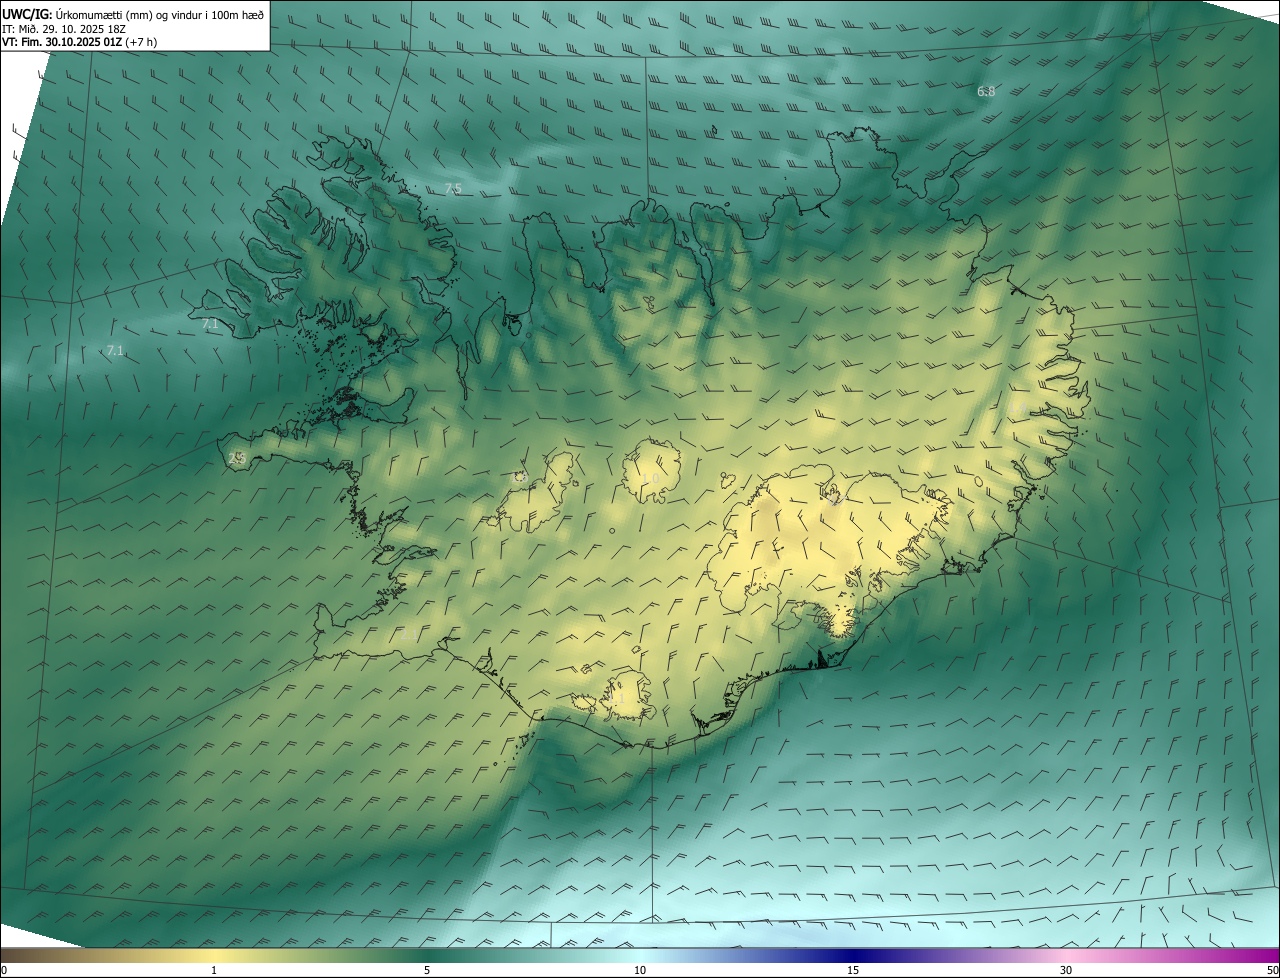The image size is (1280, 978).
Task: Click the 7.1 value out at open sea
Action: (x=115, y=351)
